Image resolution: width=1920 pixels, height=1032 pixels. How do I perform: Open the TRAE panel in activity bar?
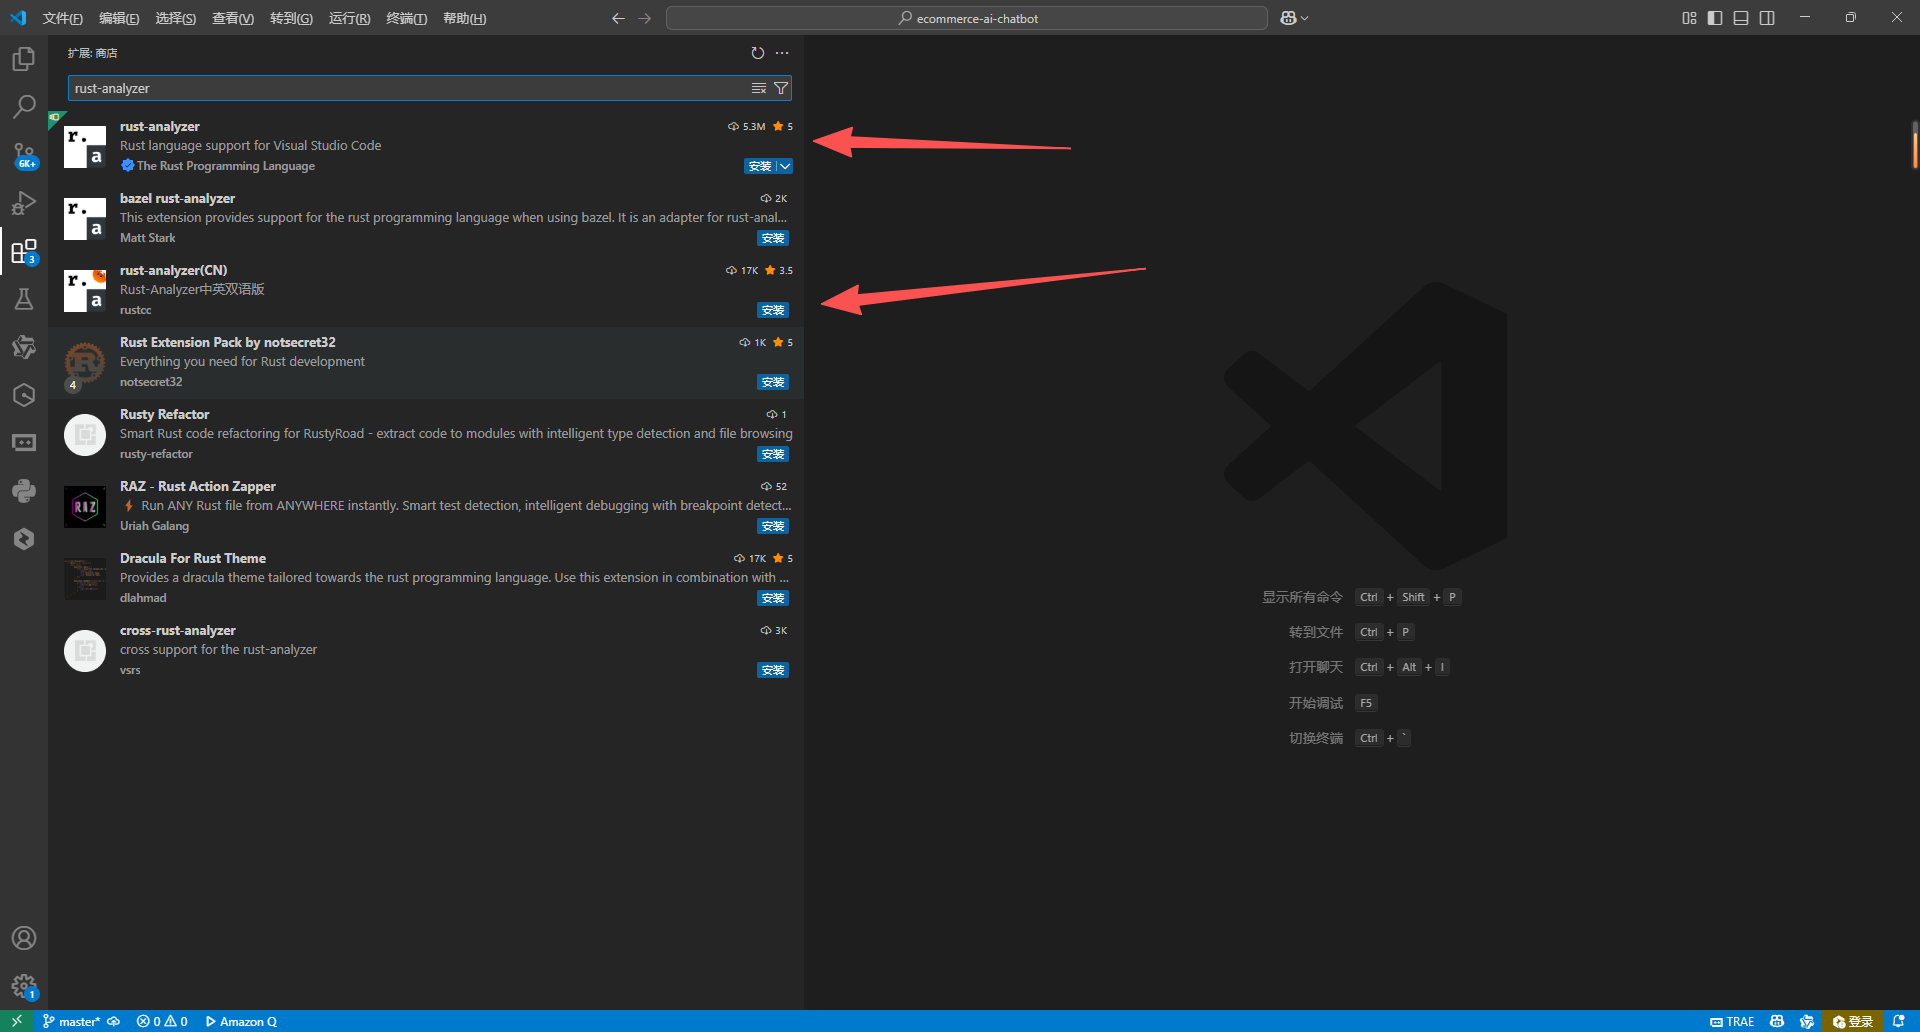(x=24, y=443)
